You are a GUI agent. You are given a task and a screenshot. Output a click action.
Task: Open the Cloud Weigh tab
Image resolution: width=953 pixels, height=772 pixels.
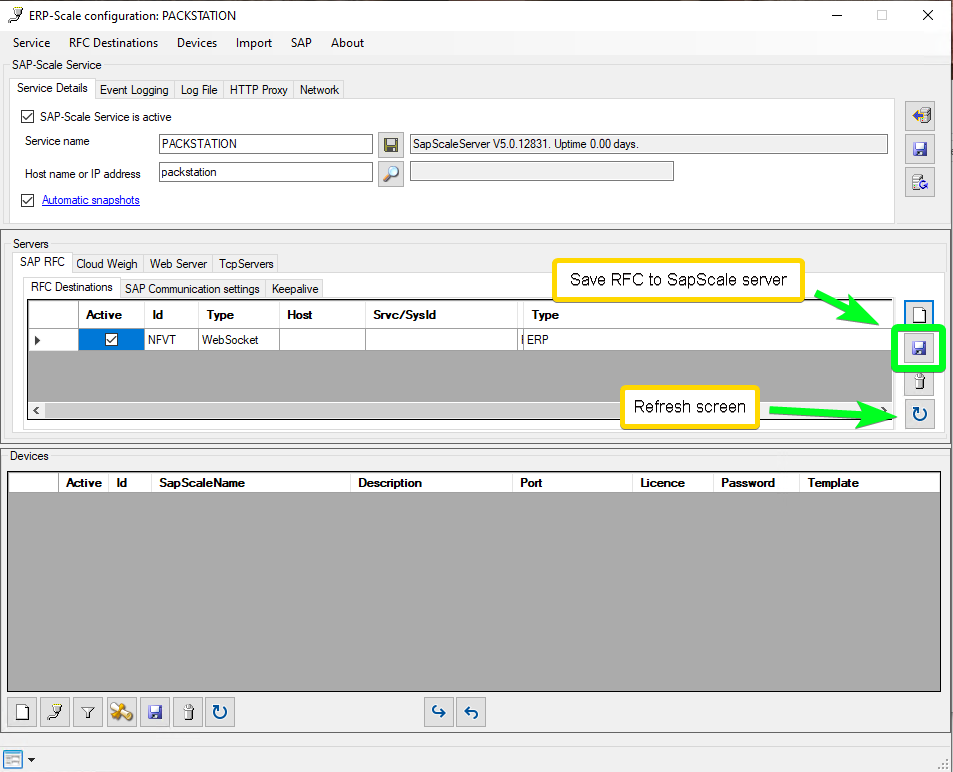107,264
